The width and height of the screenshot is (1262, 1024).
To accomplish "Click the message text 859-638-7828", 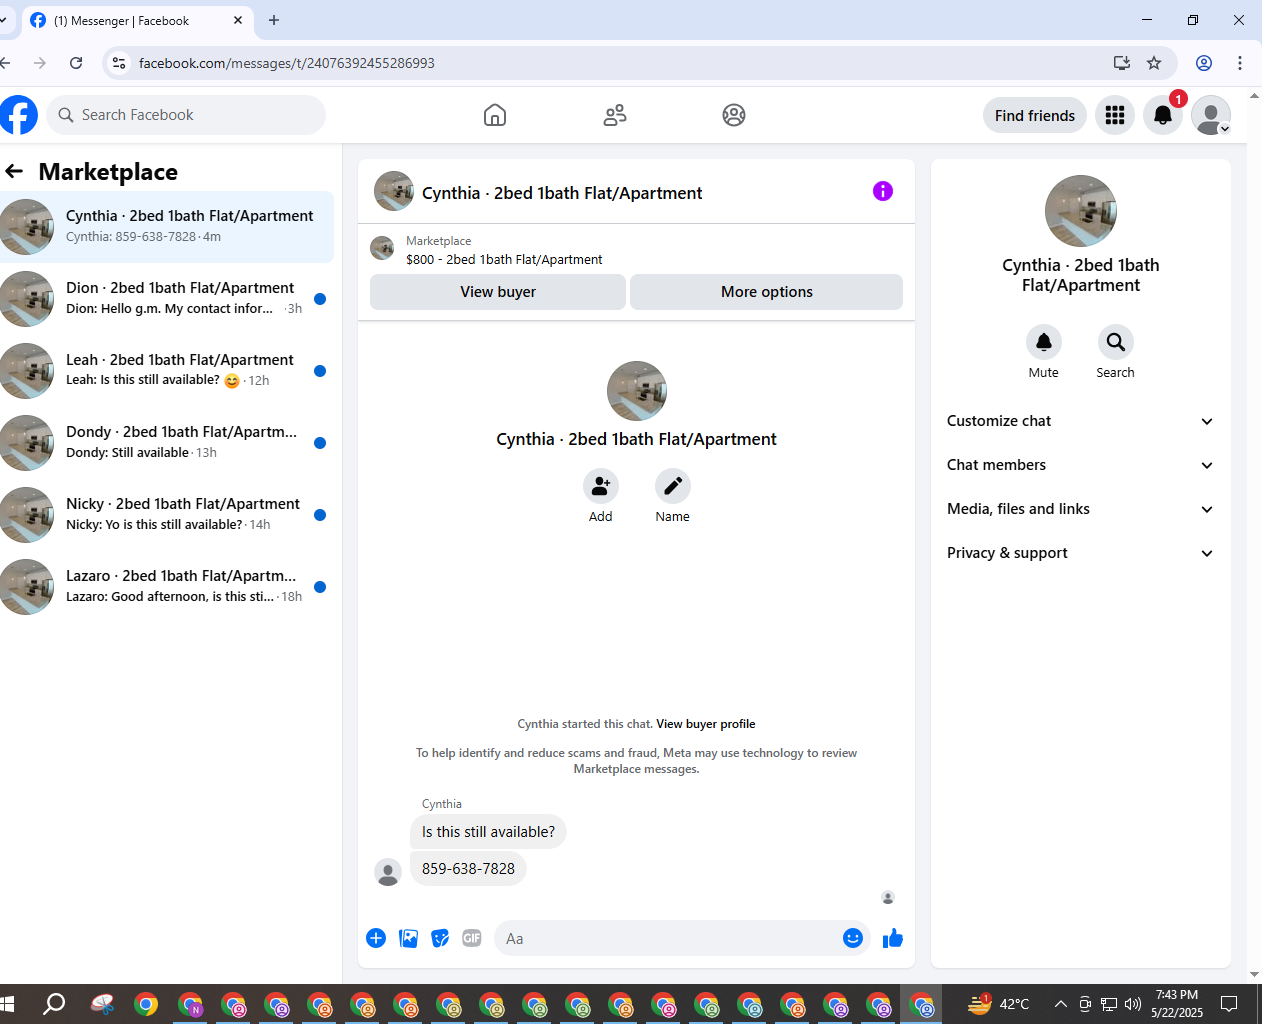I will coord(468,869).
